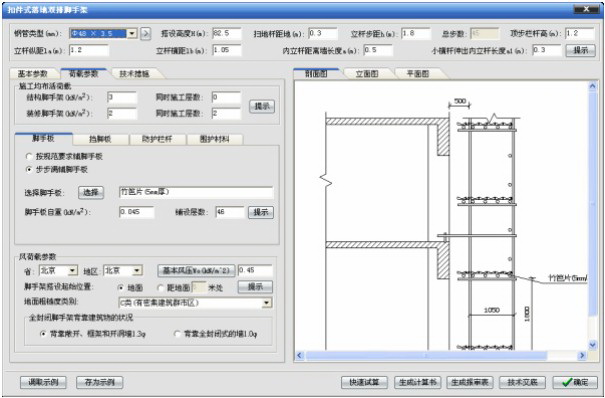Screen dimensions: 605x398
Task: Switch to the 基本参数 tab
Action: (x=33, y=74)
